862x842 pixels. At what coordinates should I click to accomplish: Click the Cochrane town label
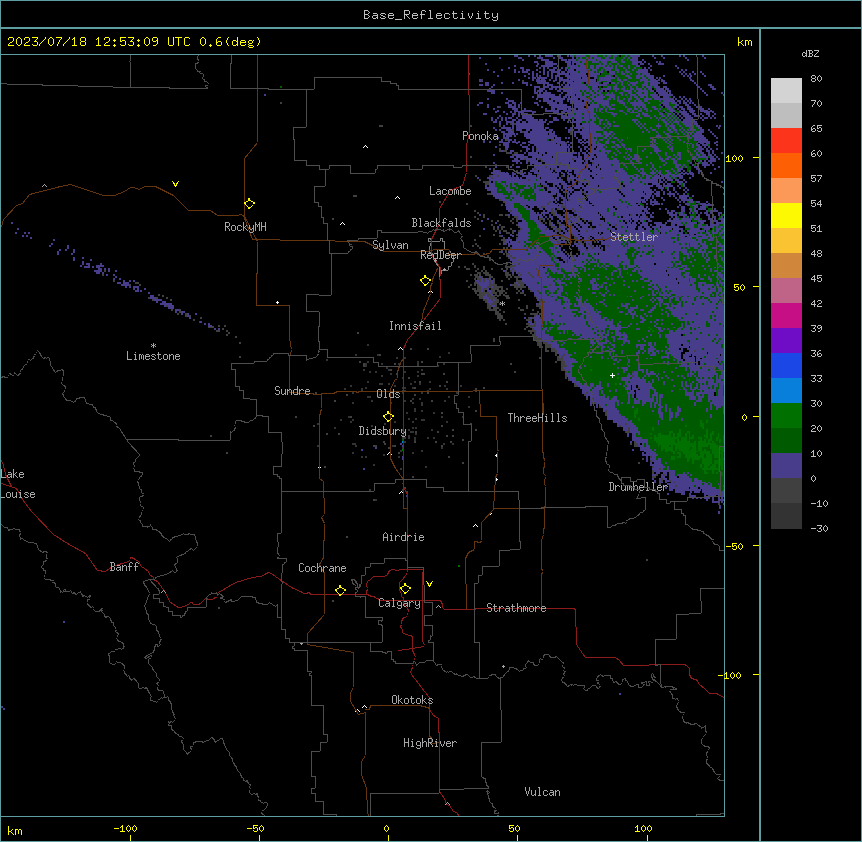(322, 568)
